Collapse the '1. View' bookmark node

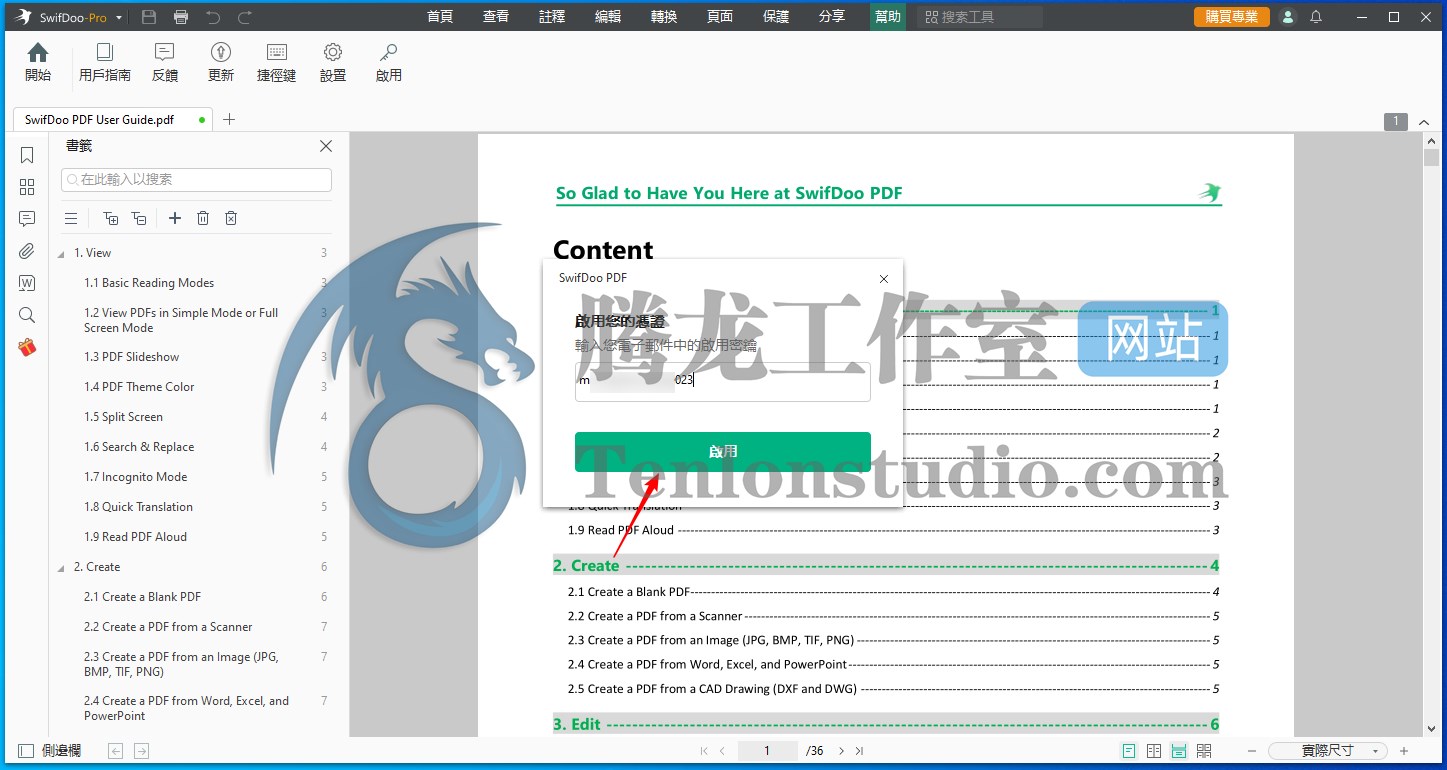click(x=61, y=253)
